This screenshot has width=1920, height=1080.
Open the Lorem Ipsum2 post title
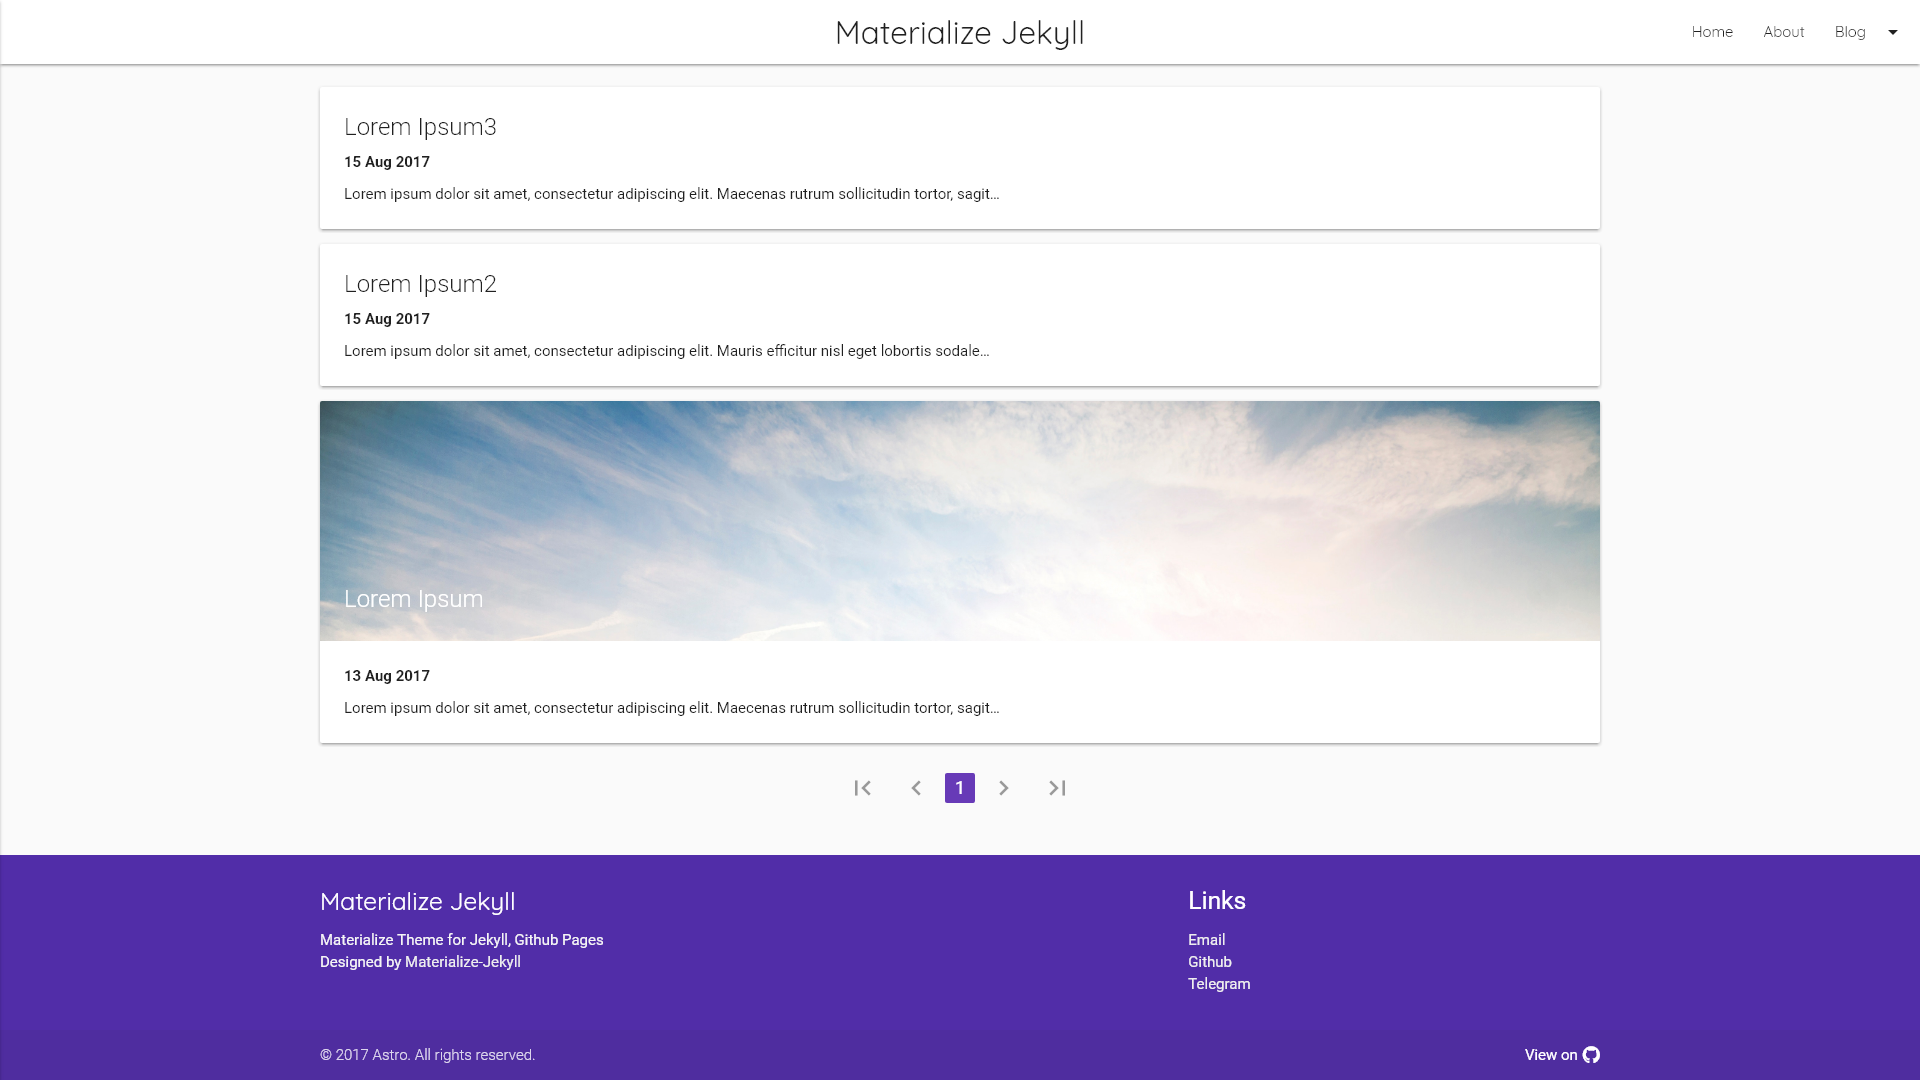pos(420,284)
